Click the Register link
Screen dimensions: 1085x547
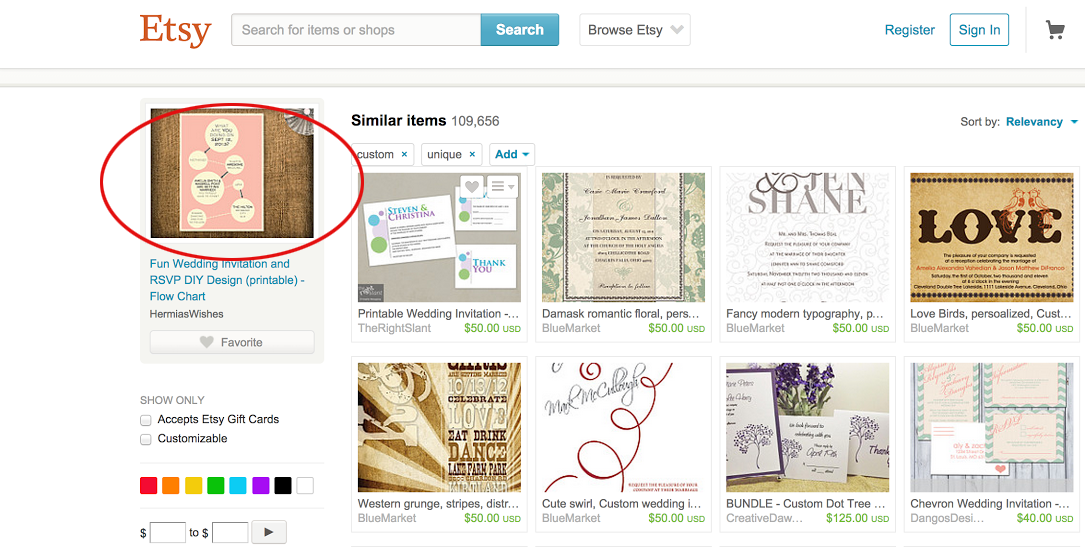click(910, 30)
